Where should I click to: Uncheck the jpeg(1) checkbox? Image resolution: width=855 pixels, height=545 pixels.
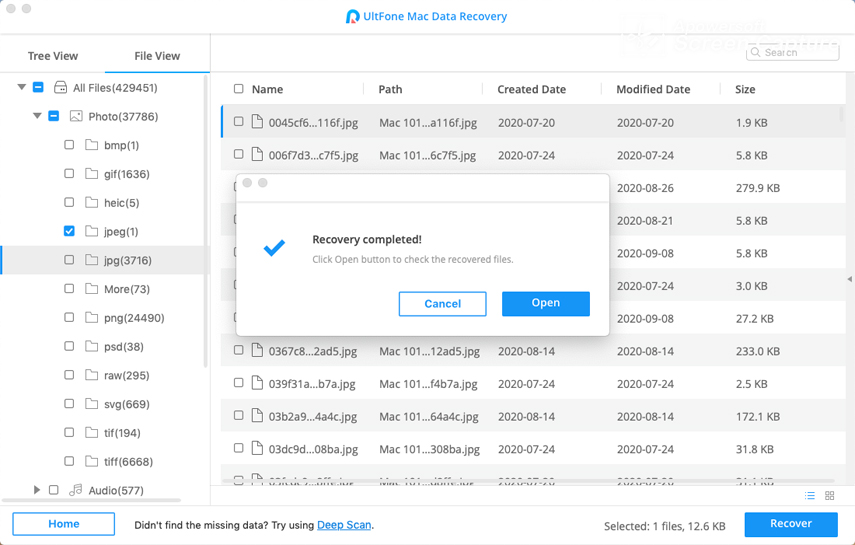(x=69, y=231)
